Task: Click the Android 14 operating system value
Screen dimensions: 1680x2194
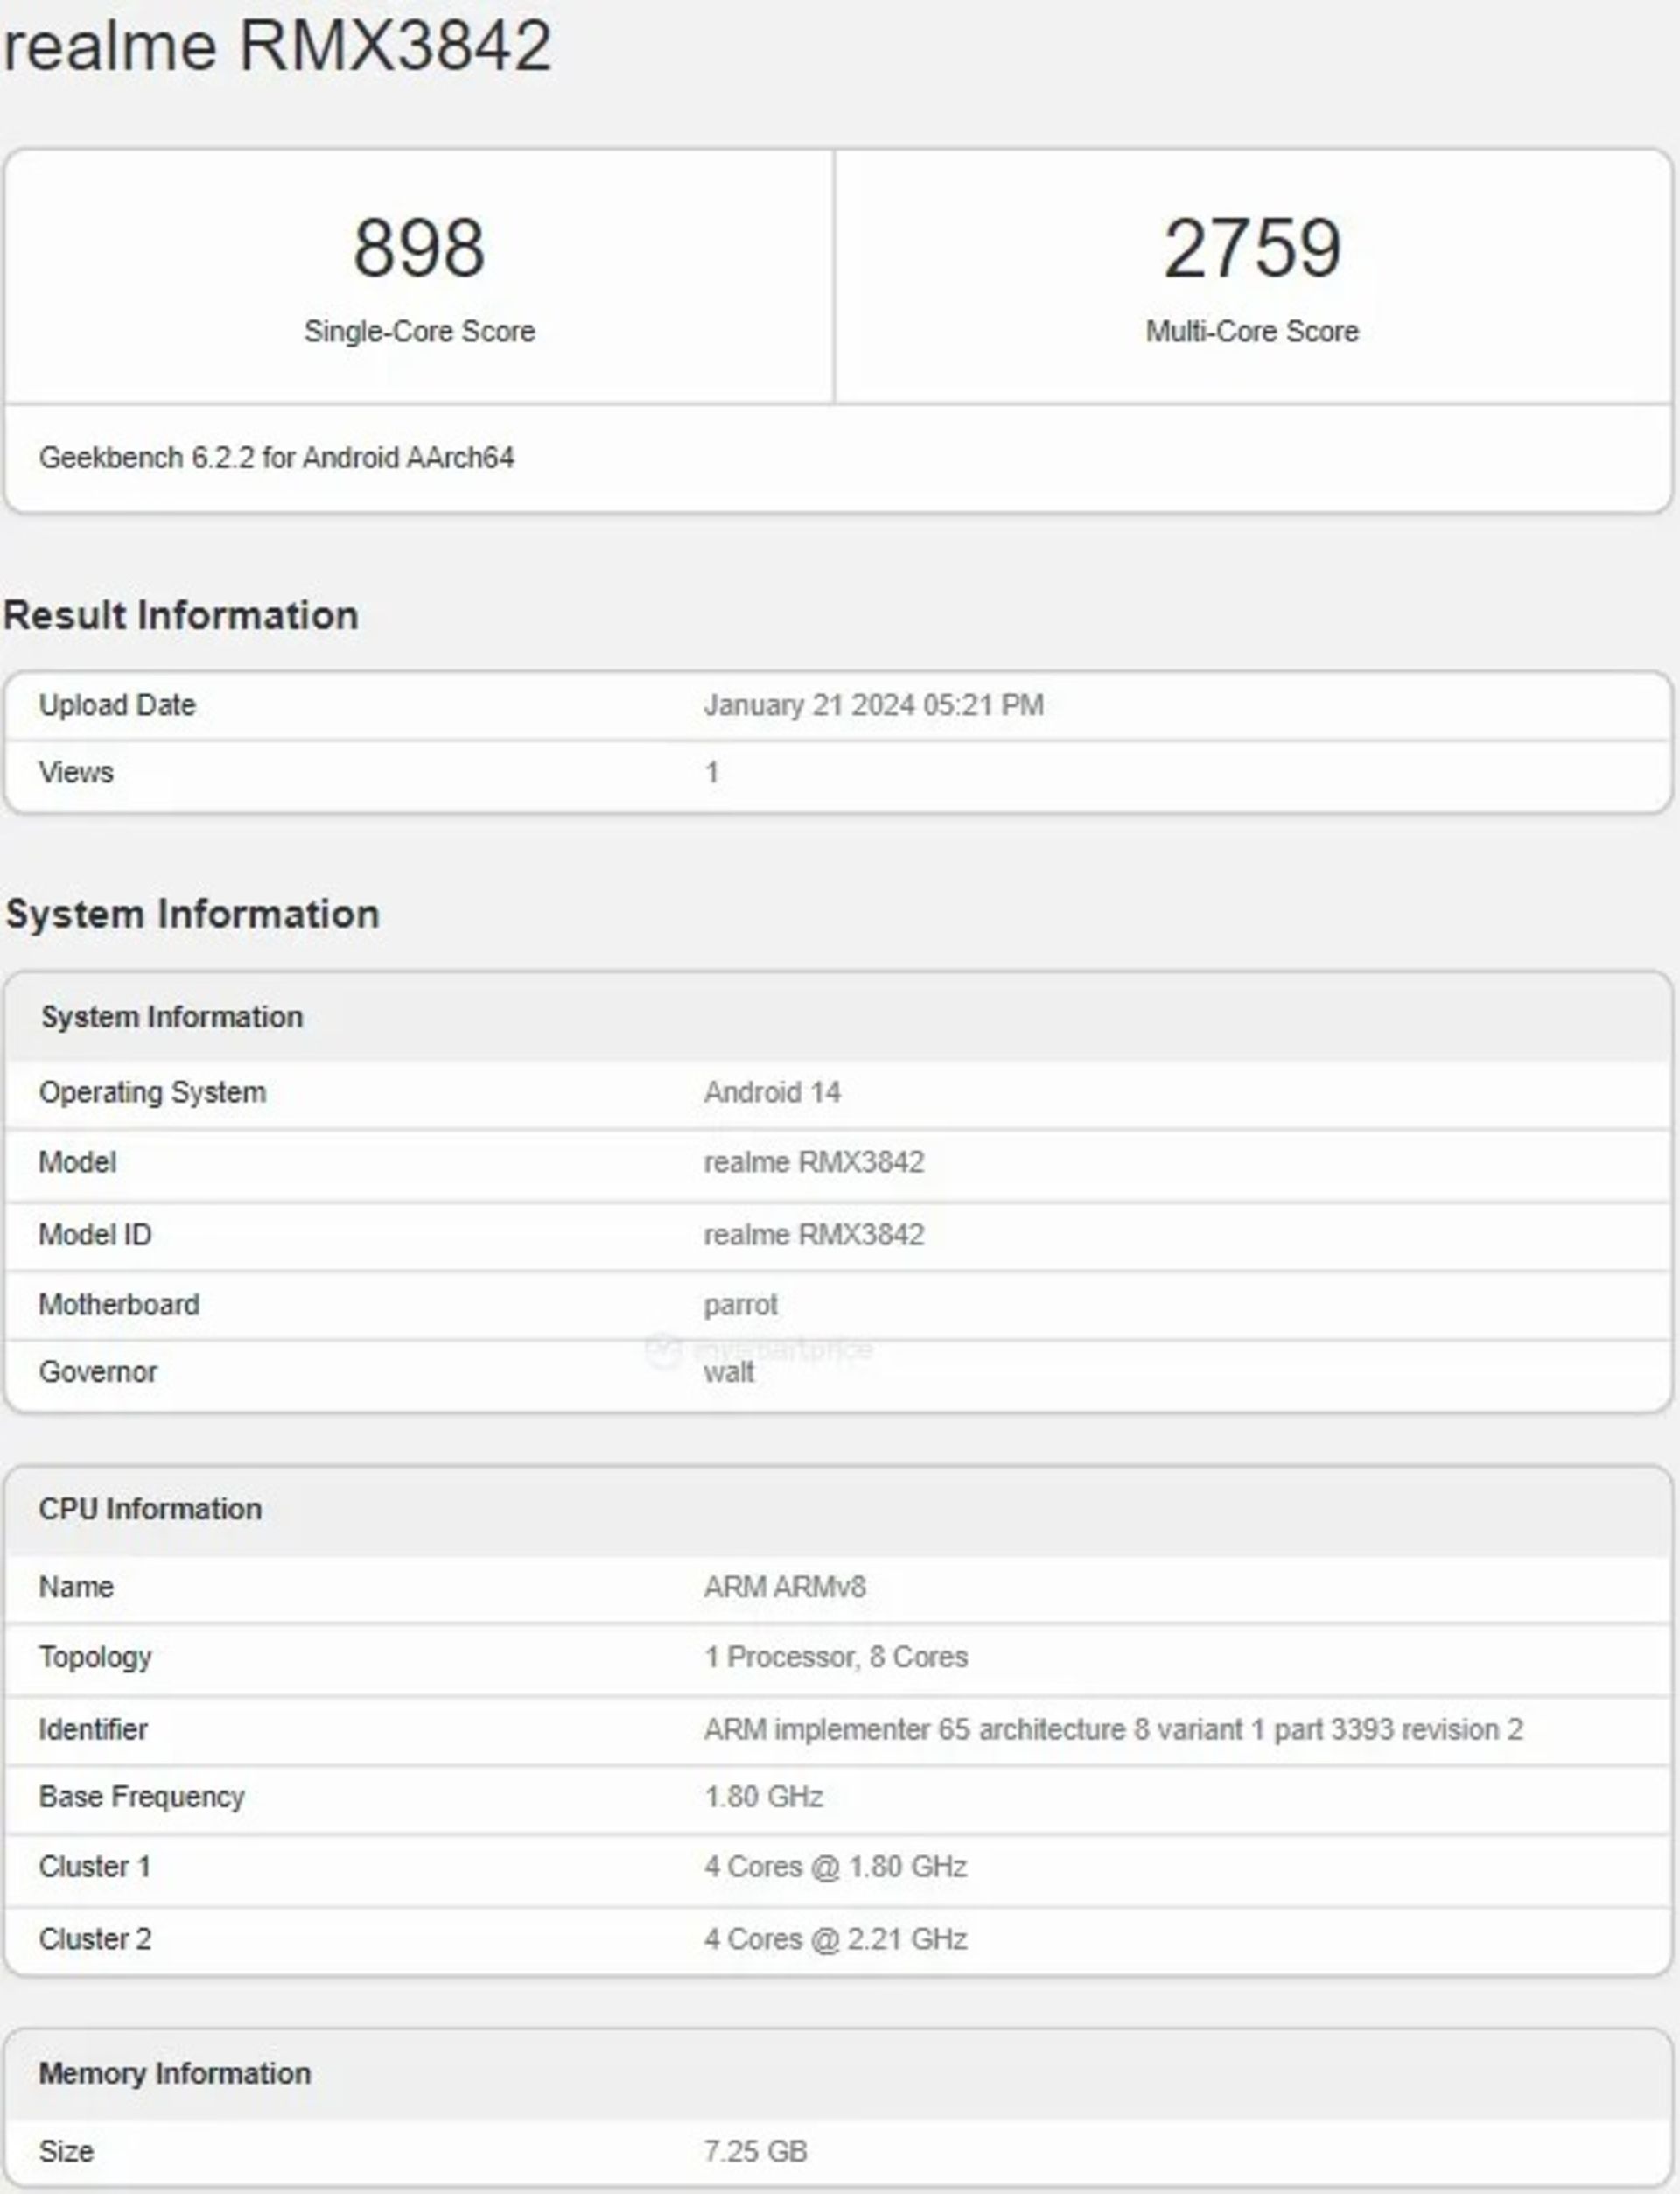Action: [x=771, y=1092]
